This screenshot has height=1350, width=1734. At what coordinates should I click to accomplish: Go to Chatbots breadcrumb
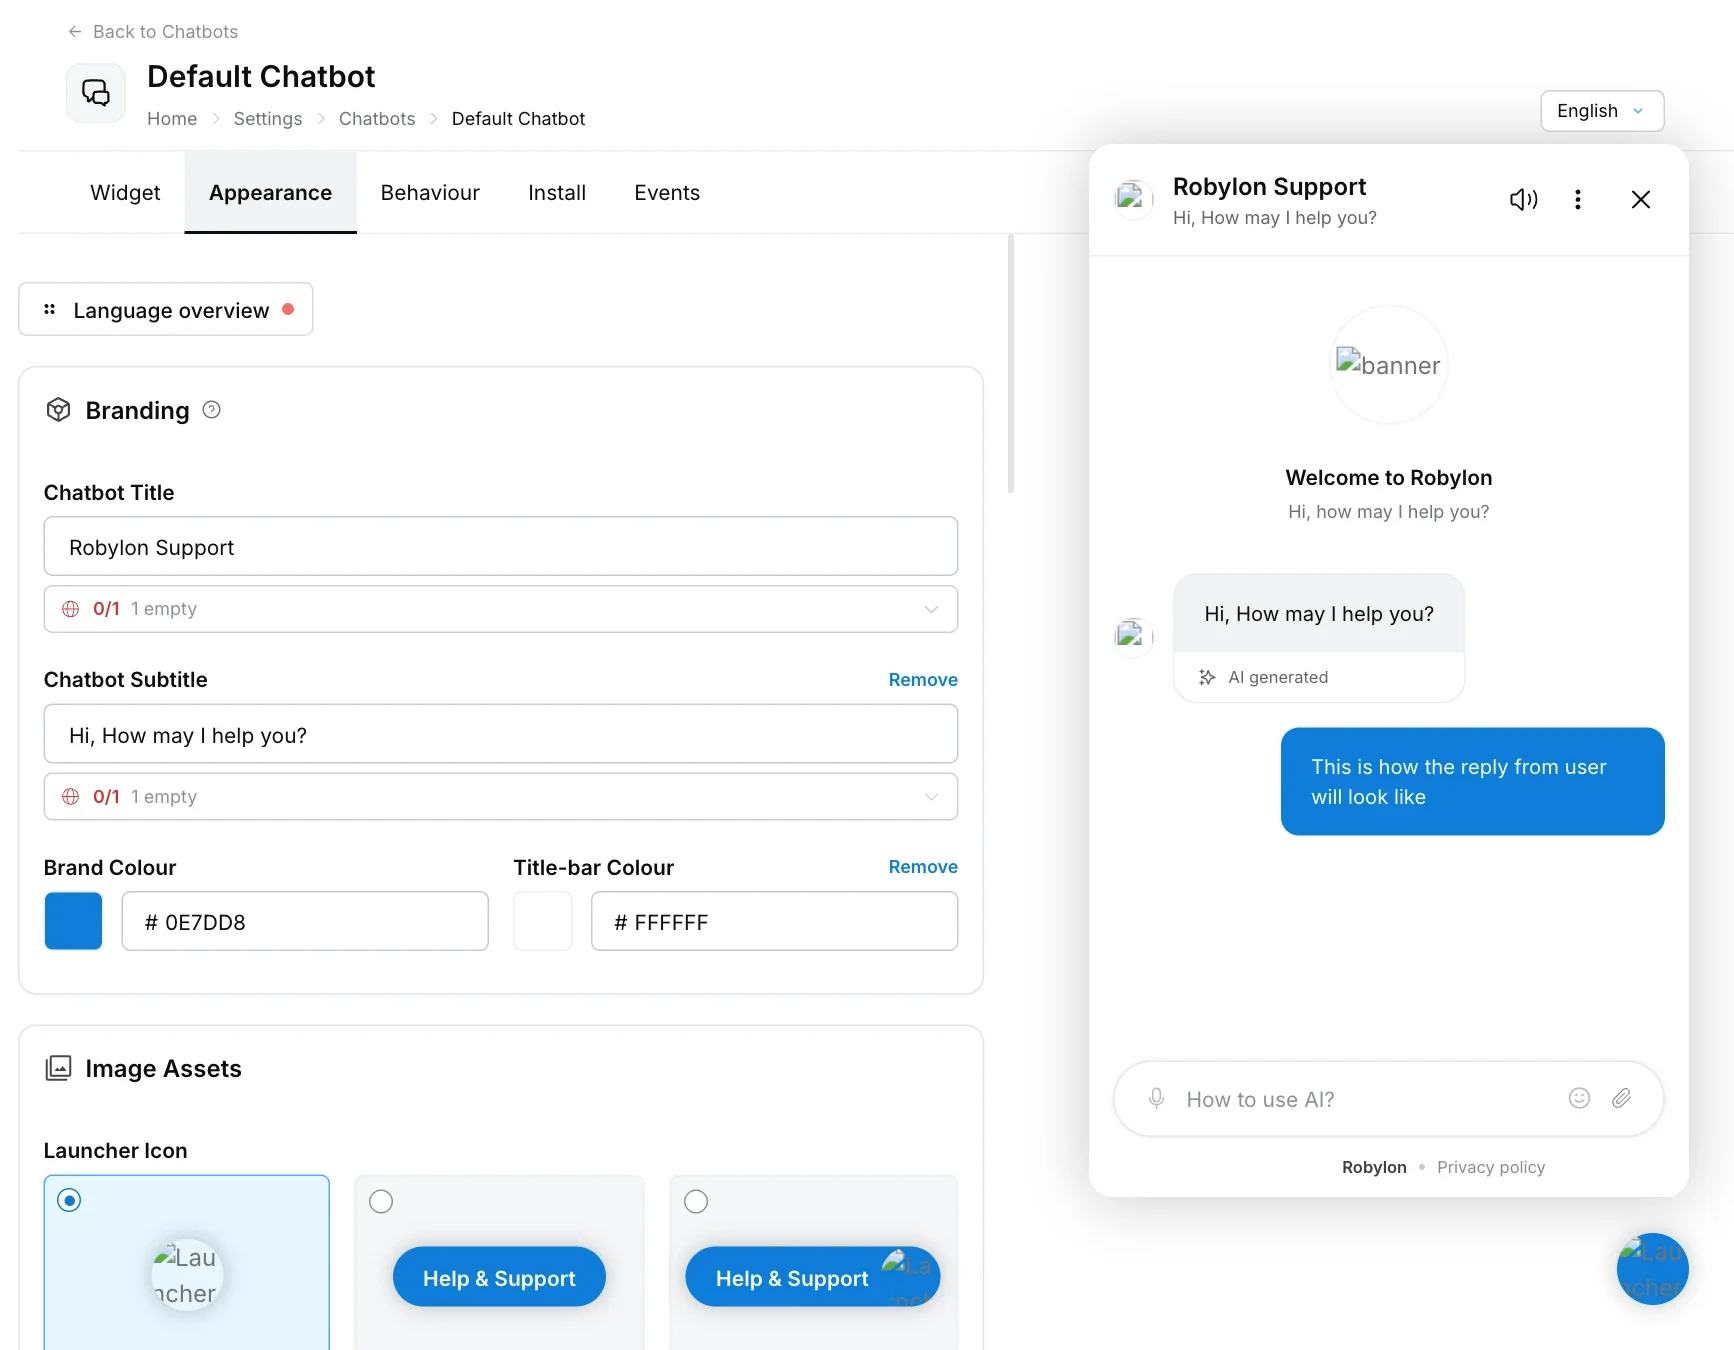[377, 119]
